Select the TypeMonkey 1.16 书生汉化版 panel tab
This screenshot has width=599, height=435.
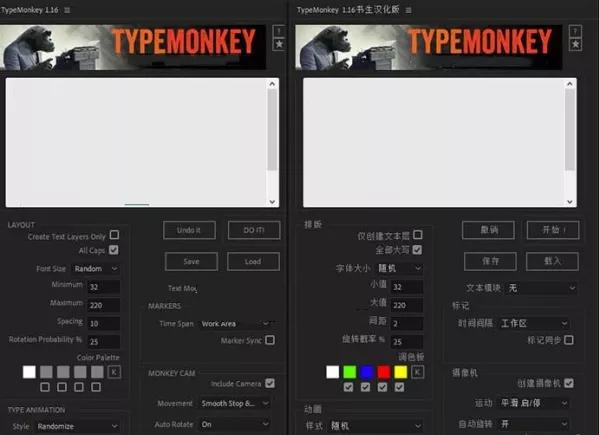[348, 10]
